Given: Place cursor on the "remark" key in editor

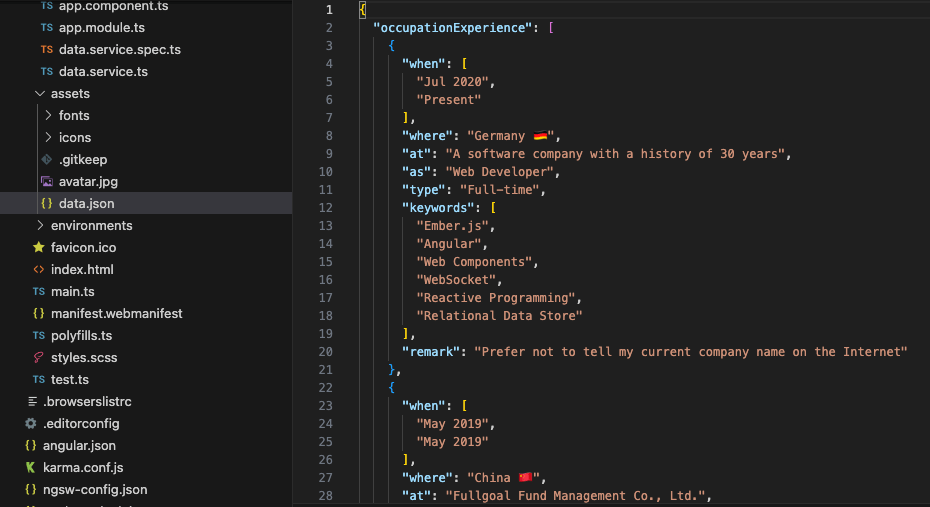Looking at the screenshot, I should pos(432,352).
